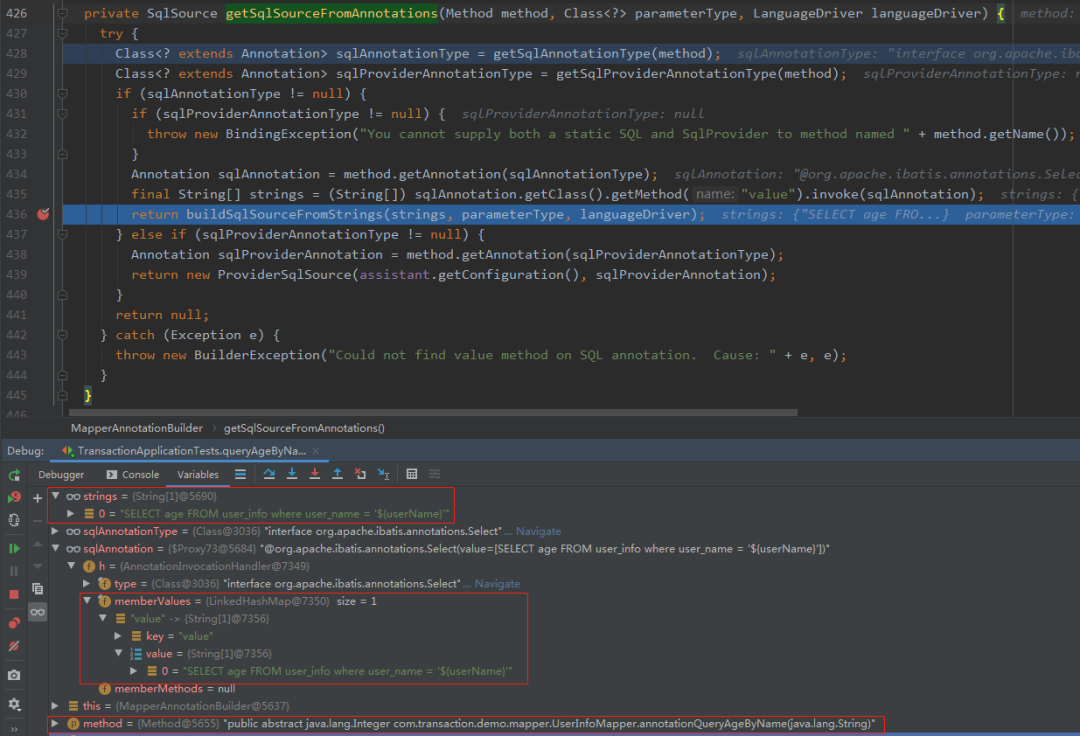Switch to the Console tab

click(133, 475)
